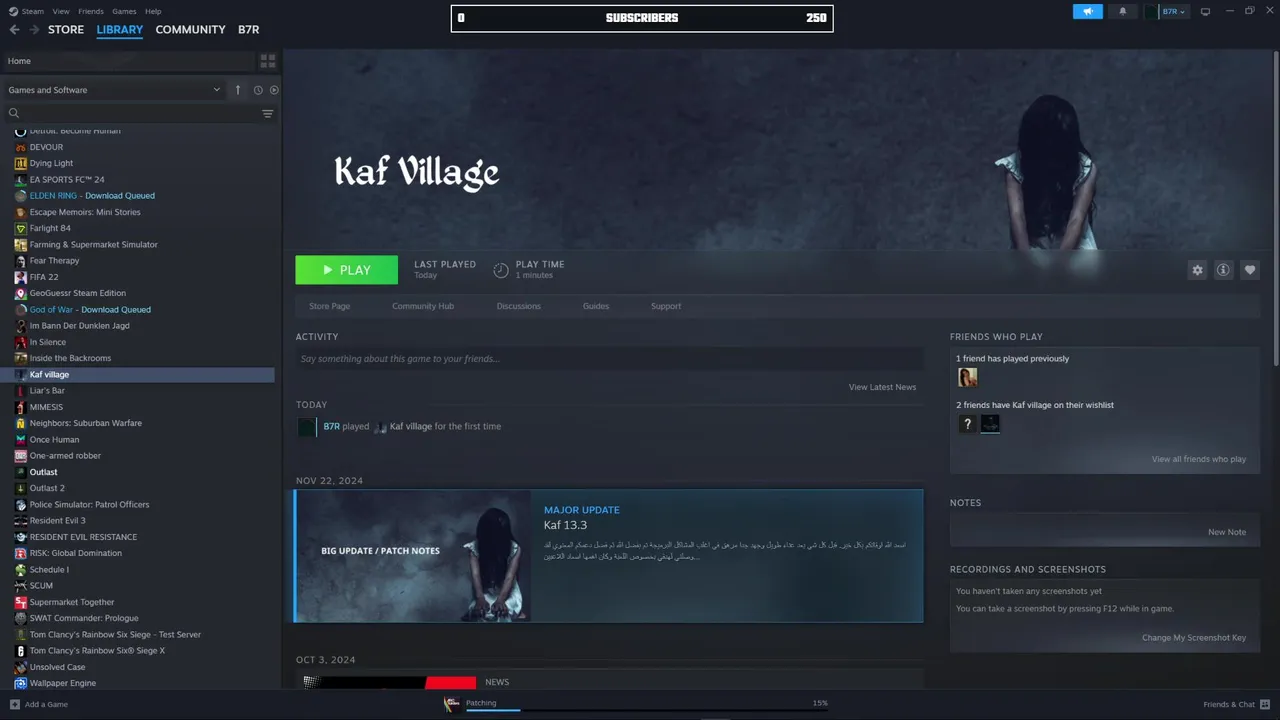Go forward with the right arrow

coord(34,30)
